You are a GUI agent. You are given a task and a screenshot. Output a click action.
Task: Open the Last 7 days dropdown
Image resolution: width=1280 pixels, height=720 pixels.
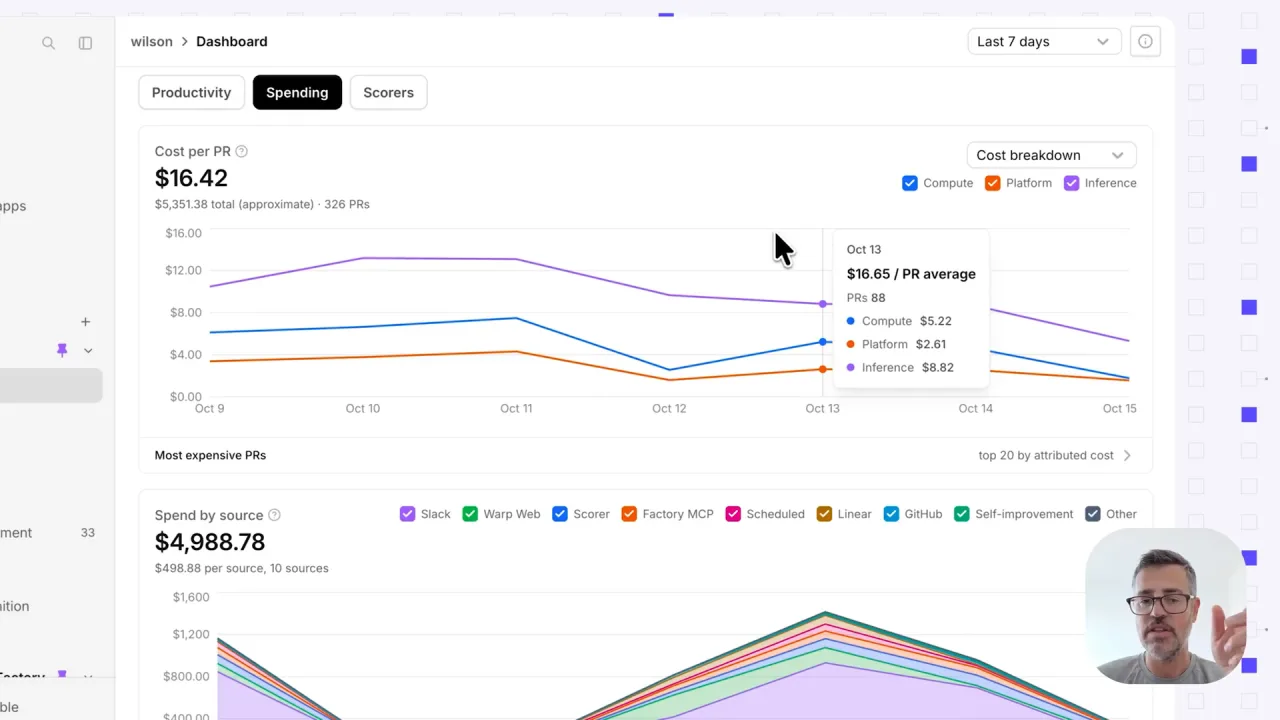point(1043,41)
